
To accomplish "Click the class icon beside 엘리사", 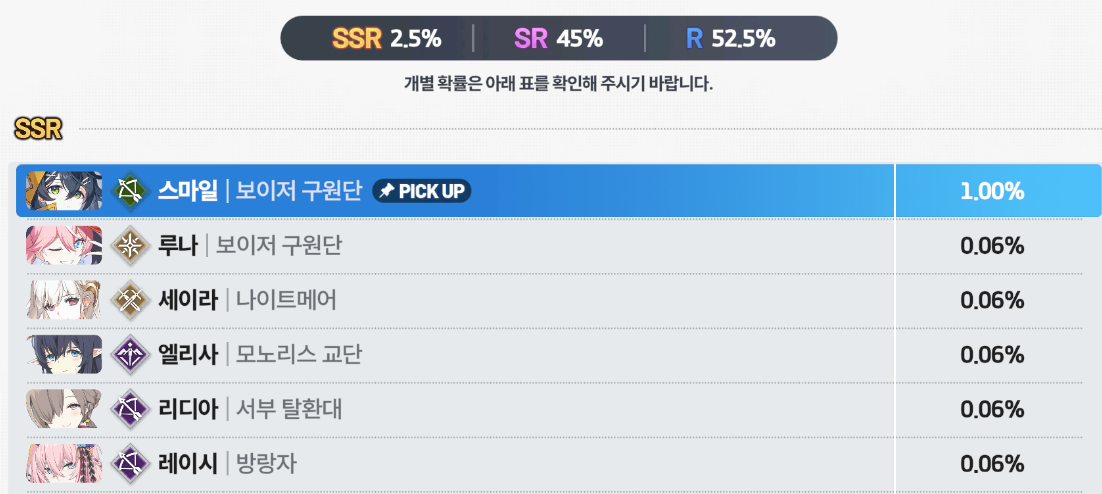I will pyautogui.click(x=129, y=354).
